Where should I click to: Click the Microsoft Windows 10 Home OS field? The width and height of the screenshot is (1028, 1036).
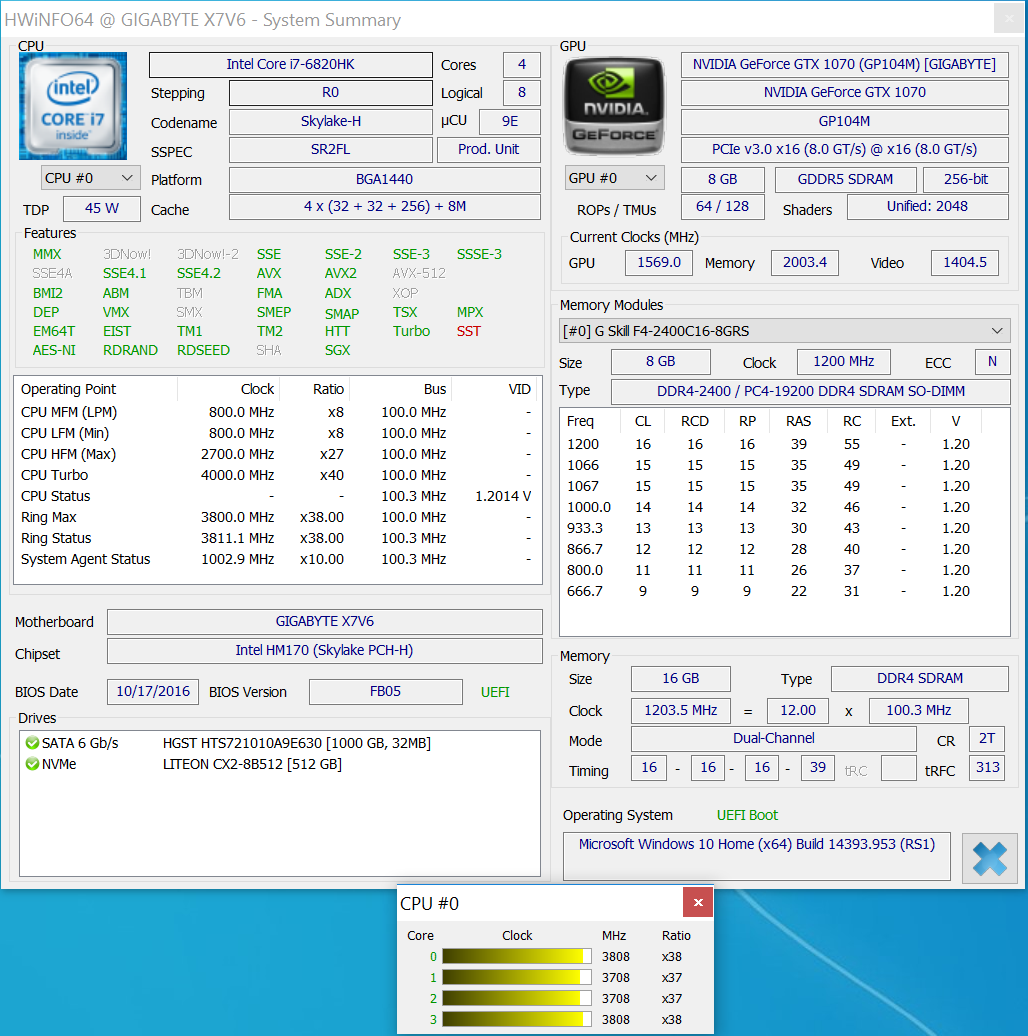coord(756,856)
